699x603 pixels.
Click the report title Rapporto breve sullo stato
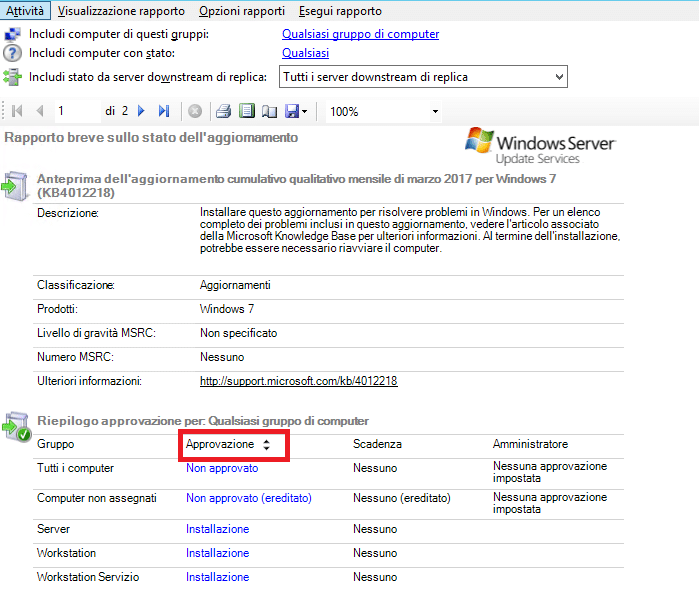pyautogui.click(x=151, y=138)
